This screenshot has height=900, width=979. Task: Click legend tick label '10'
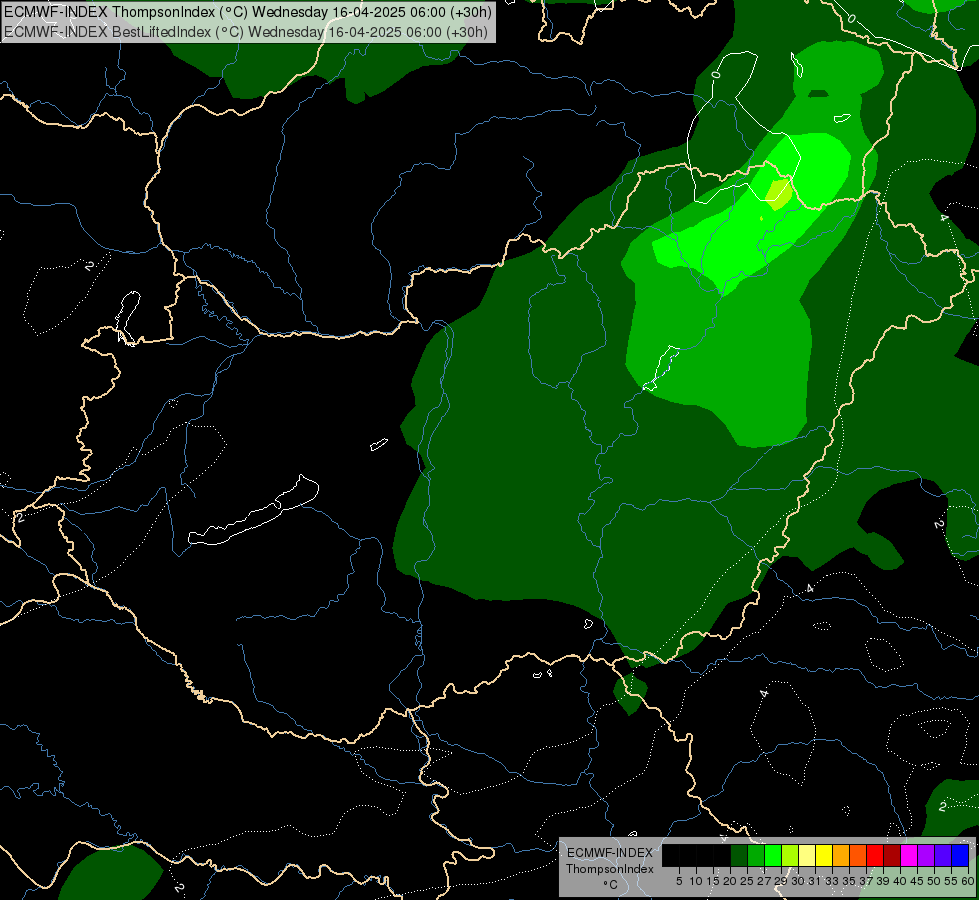coord(696,881)
